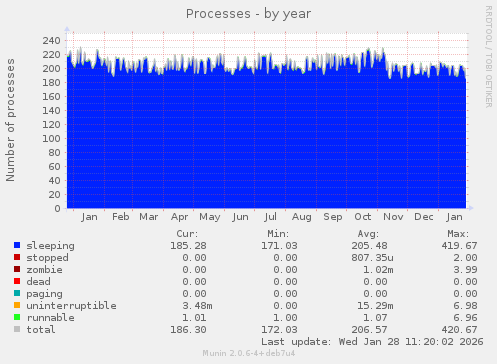Click the 'May' month axis label

pos(210,217)
